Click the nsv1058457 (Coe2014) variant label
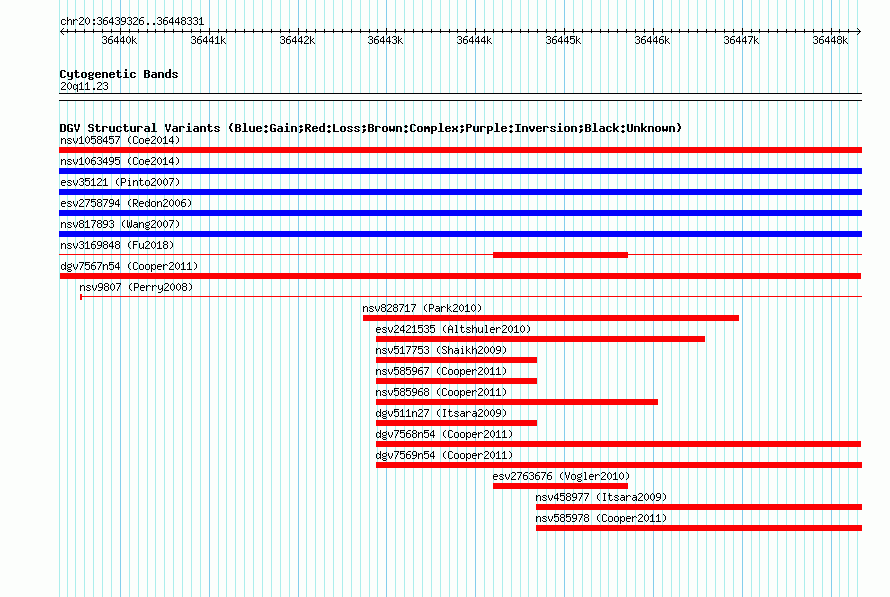890x597 pixels. tap(120, 140)
